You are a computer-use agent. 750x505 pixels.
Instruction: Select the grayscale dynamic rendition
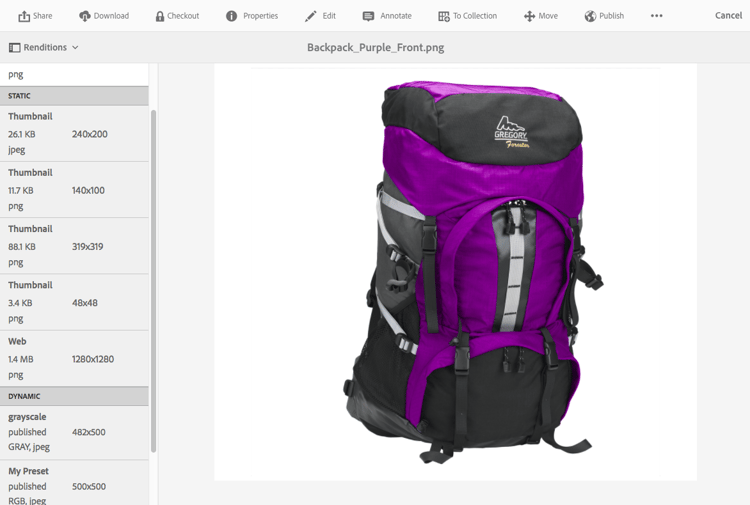pos(74,432)
